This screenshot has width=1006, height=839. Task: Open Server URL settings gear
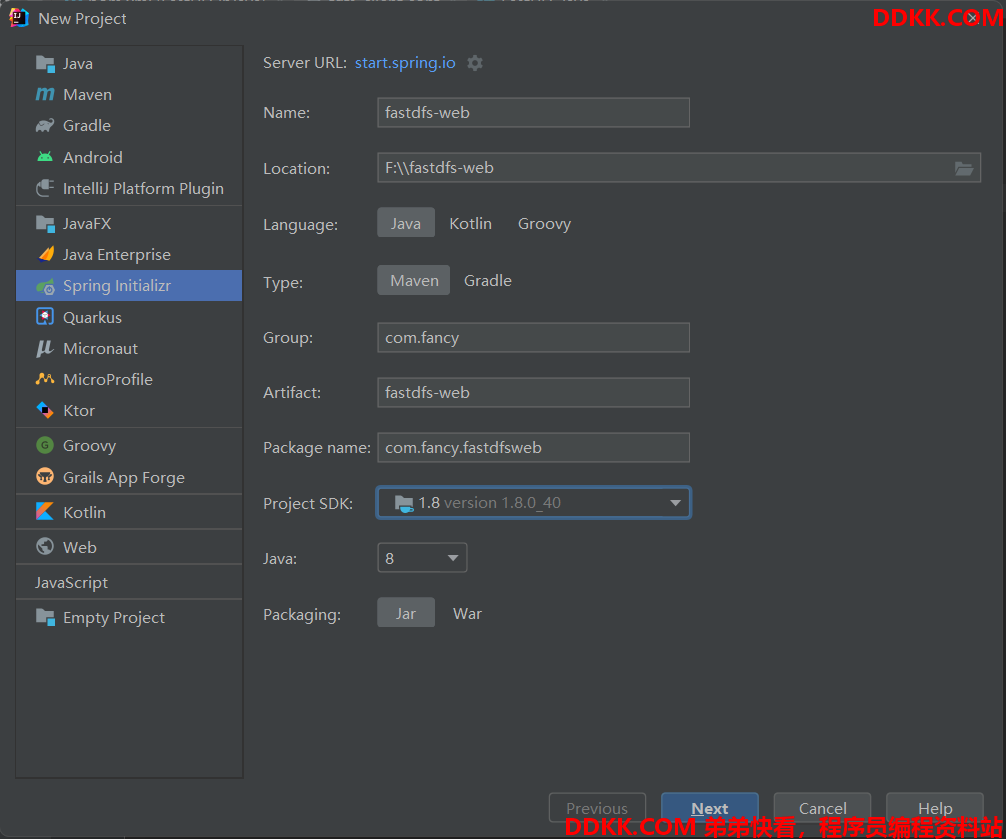475,63
